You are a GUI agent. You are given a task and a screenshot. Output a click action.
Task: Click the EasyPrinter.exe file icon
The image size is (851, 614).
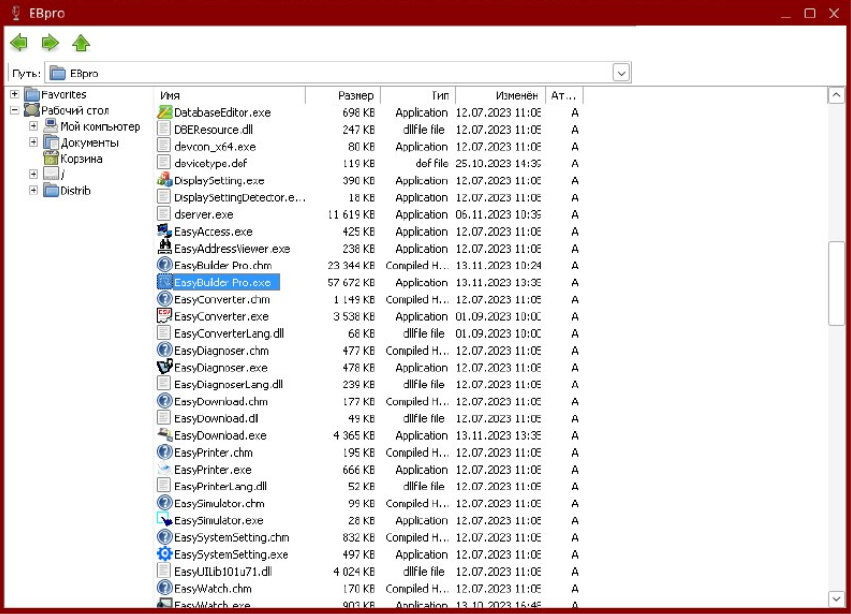164,469
